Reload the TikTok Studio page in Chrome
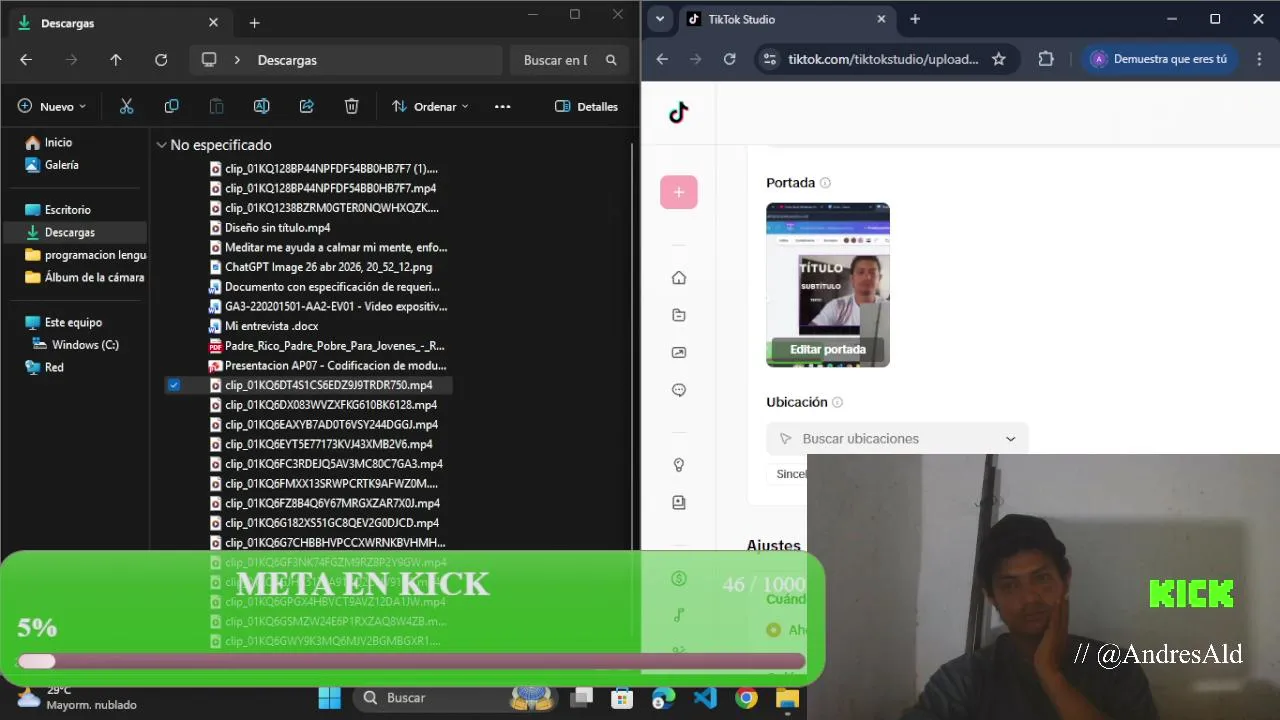 [x=730, y=59]
